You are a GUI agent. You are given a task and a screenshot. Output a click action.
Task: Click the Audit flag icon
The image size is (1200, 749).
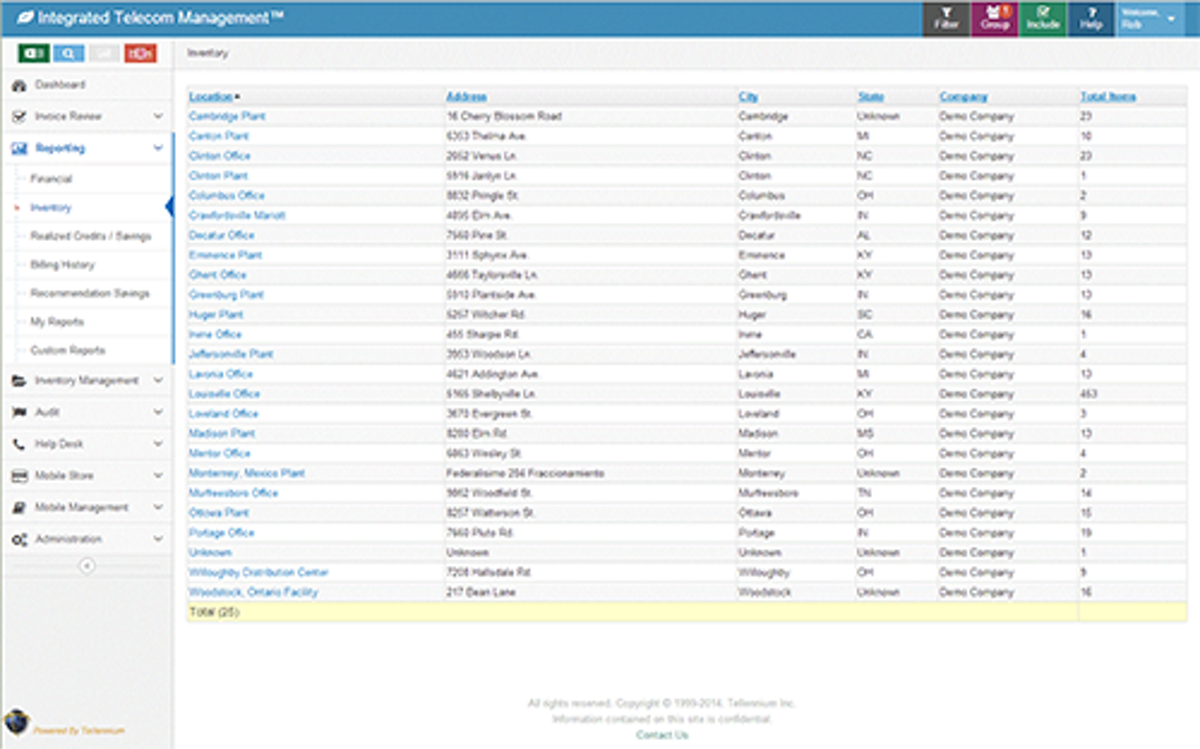point(19,412)
